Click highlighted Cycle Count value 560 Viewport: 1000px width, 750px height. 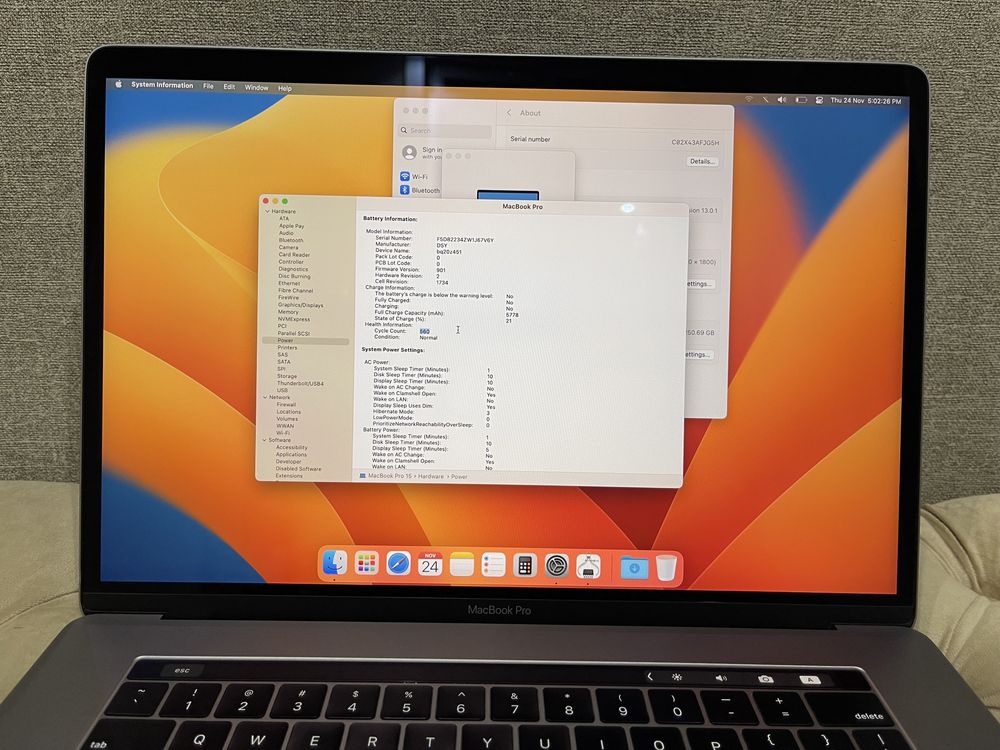[424, 332]
